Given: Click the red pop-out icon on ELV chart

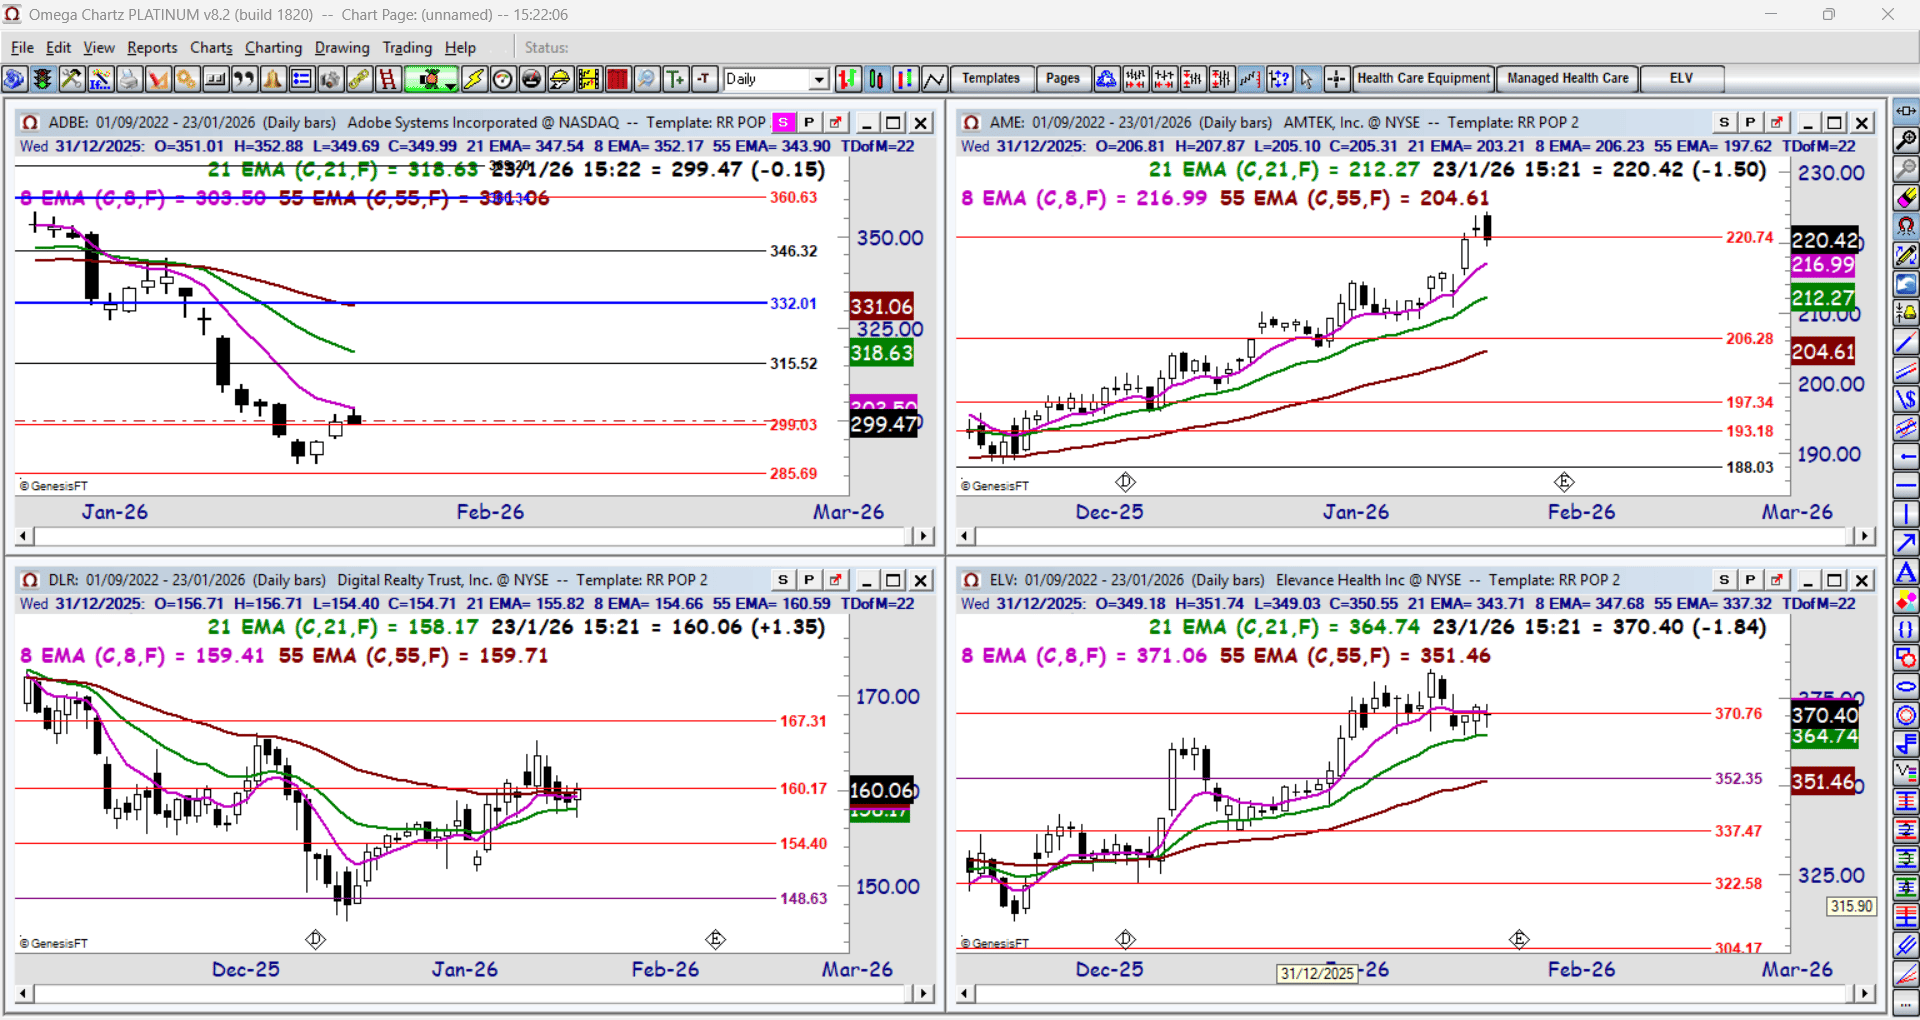Looking at the screenshot, I should coord(1777,580).
